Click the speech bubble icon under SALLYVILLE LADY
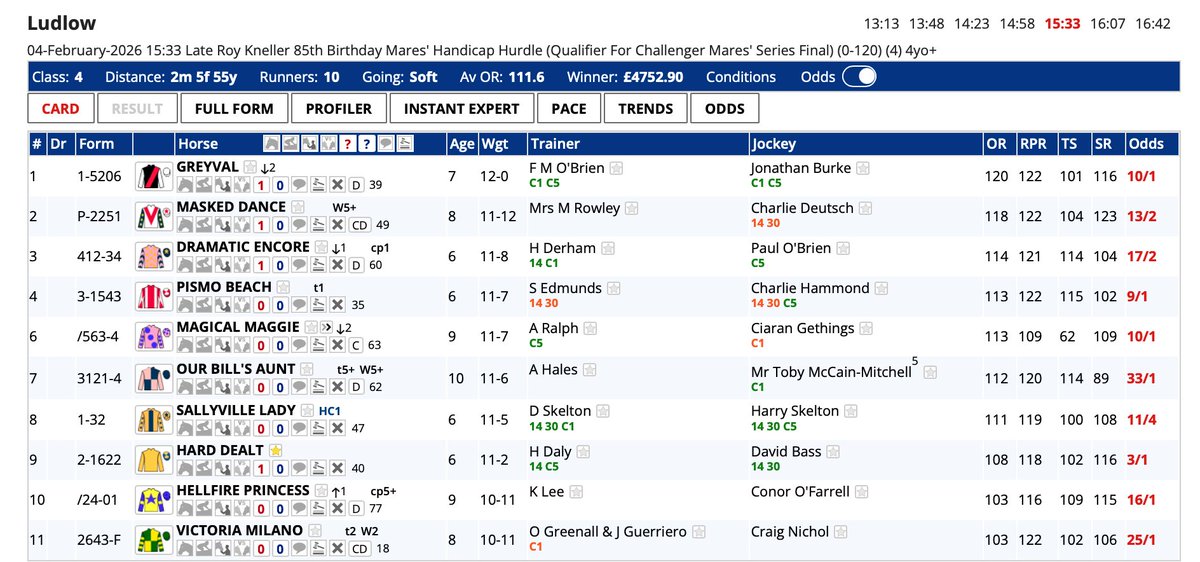Screen dimensions: 1200x562 pos(300,427)
